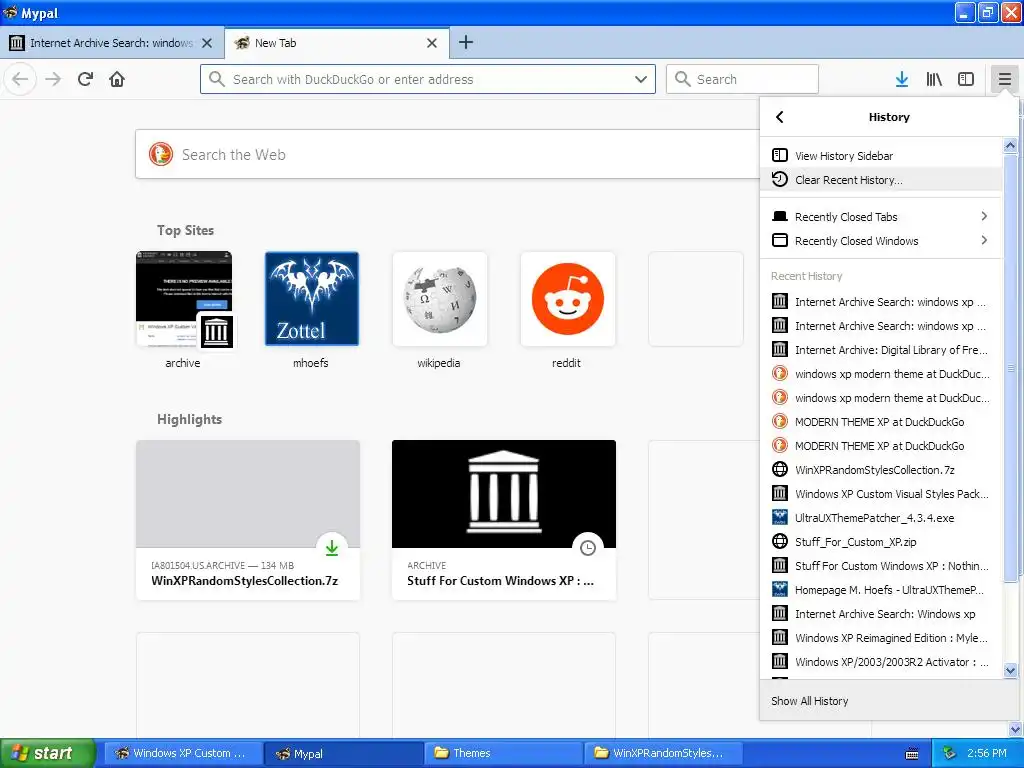Switch to Themes folder in taskbar
Image resolution: width=1024 pixels, height=768 pixels.
504,753
